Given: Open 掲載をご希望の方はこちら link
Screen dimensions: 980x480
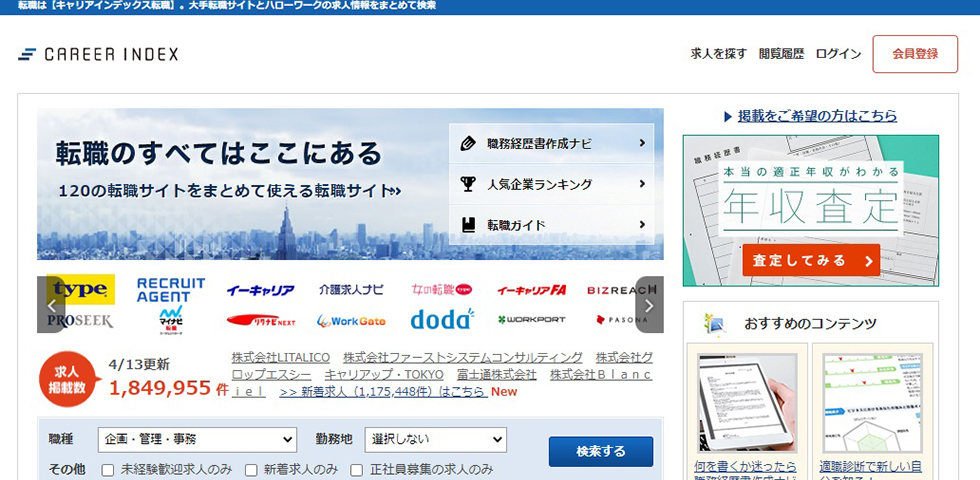Looking at the screenshot, I should pos(818,116).
